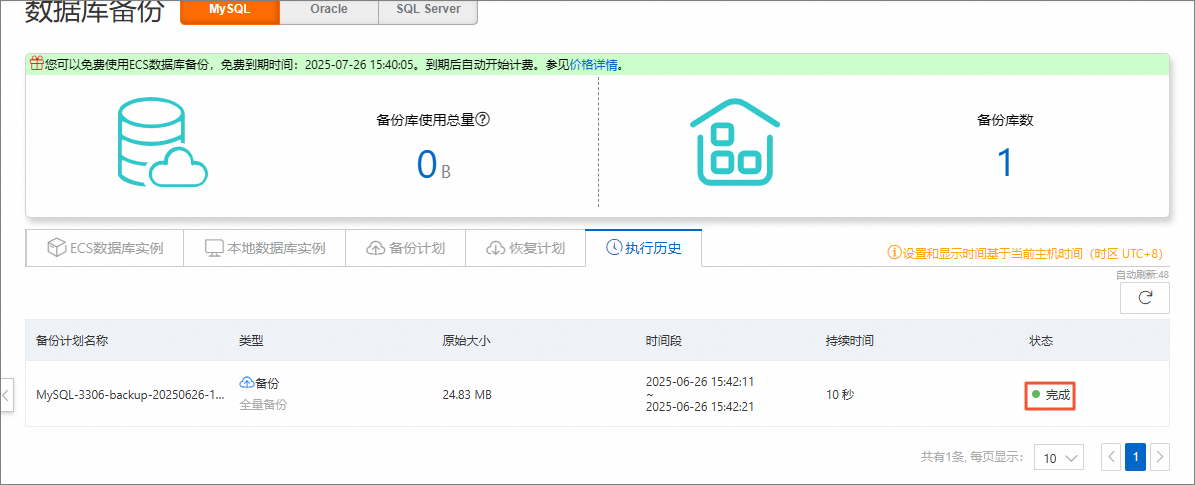Click the cube icon on ECS数据库实例 tab
The width and height of the screenshot is (1195, 485).
(56, 248)
